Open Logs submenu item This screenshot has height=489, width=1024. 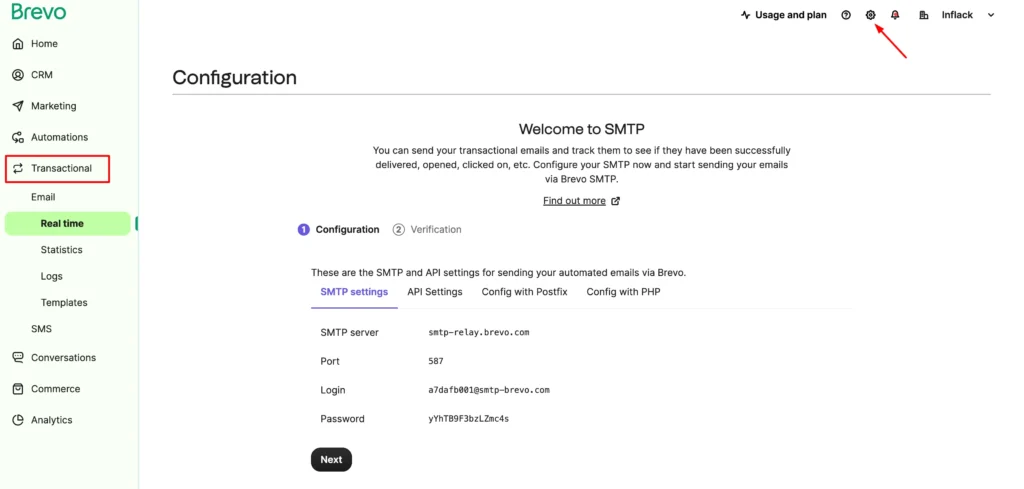click(52, 276)
